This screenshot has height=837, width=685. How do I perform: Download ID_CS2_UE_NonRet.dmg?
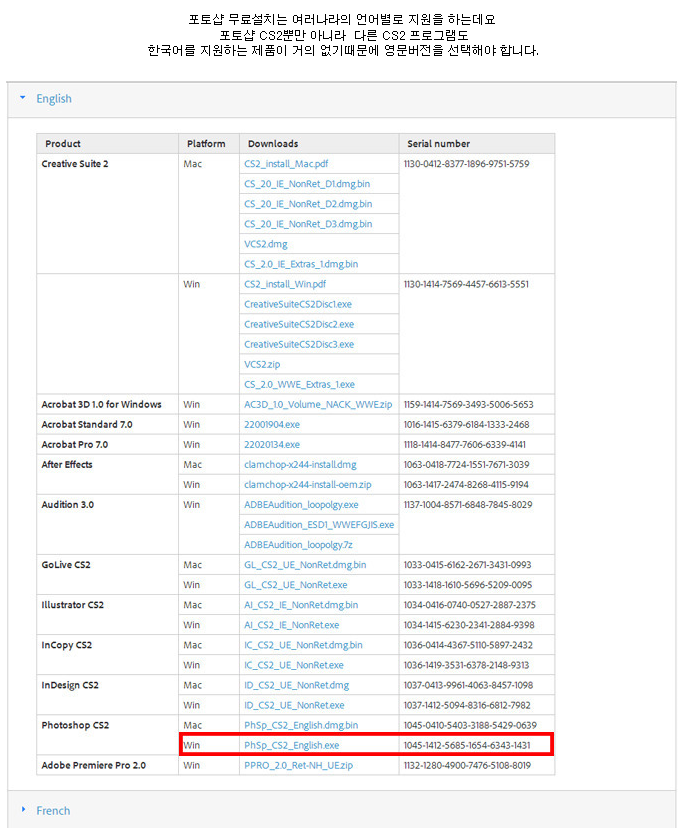tap(297, 685)
